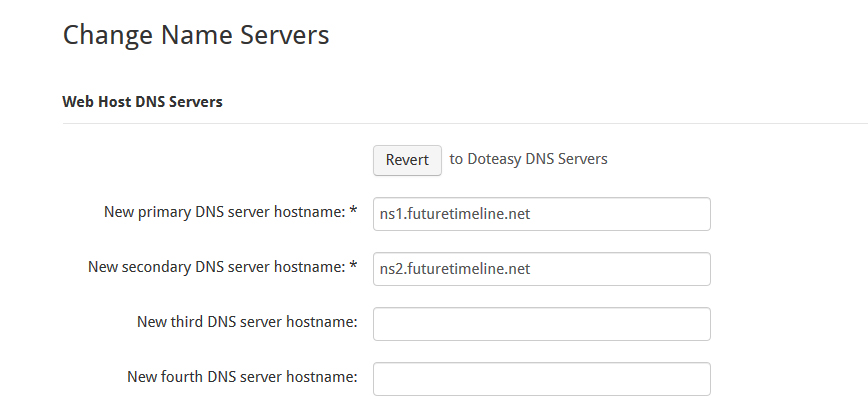The width and height of the screenshot is (868, 416).
Task: Place cursor right after ns1.futuretimeline.net text
Action: click(531, 214)
